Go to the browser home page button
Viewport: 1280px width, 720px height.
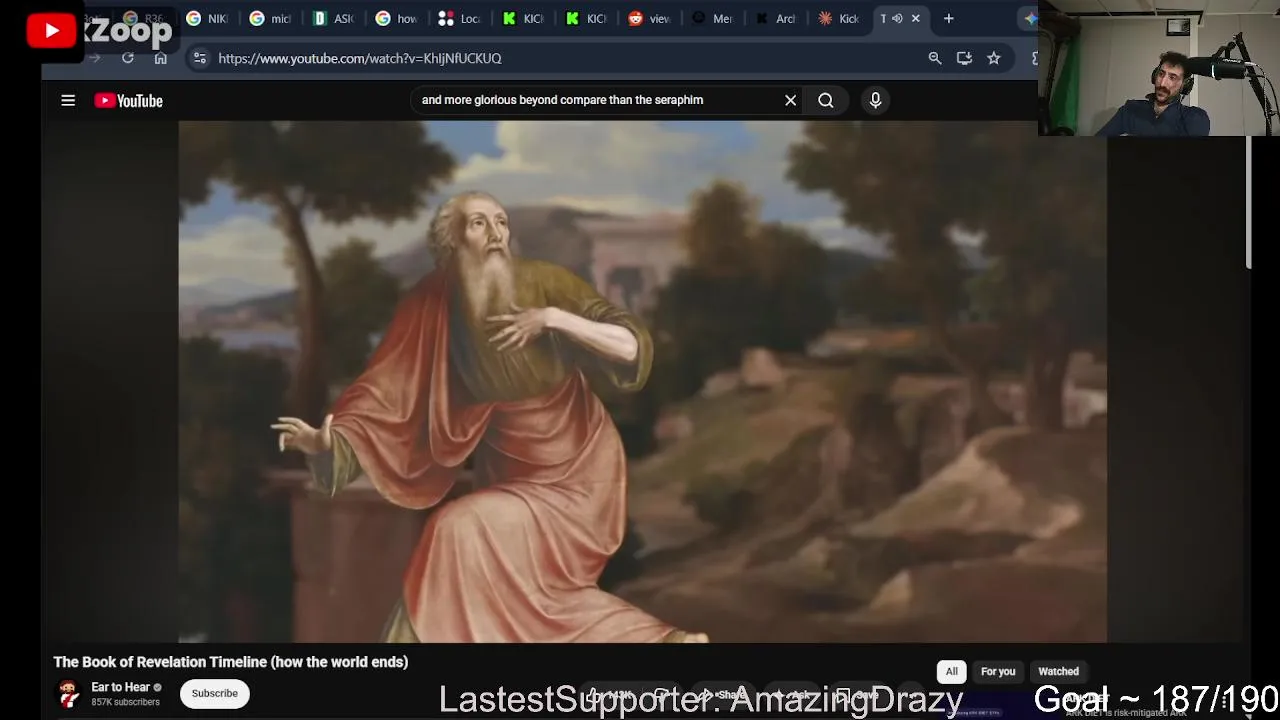(161, 58)
